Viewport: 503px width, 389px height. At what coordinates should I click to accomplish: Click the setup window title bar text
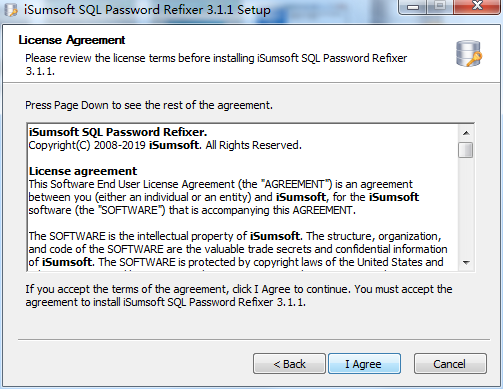coord(147,10)
